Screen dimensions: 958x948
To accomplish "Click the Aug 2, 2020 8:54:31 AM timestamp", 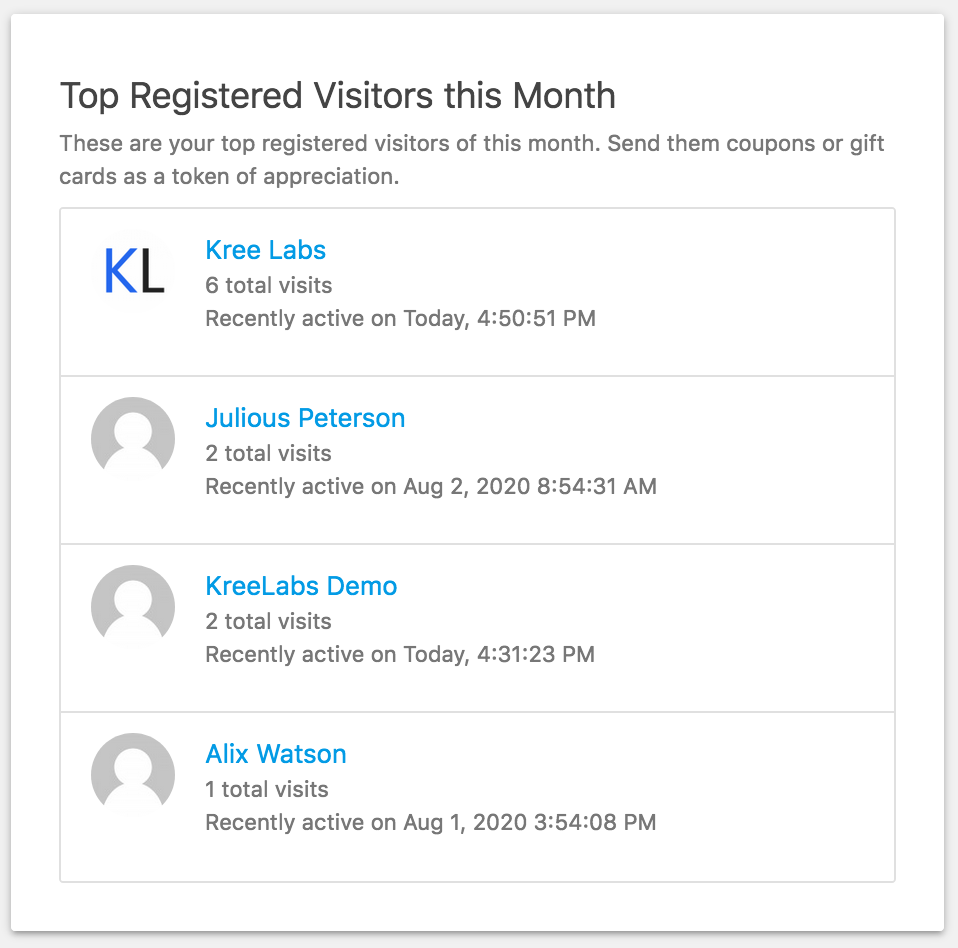I will click(530, 486).
